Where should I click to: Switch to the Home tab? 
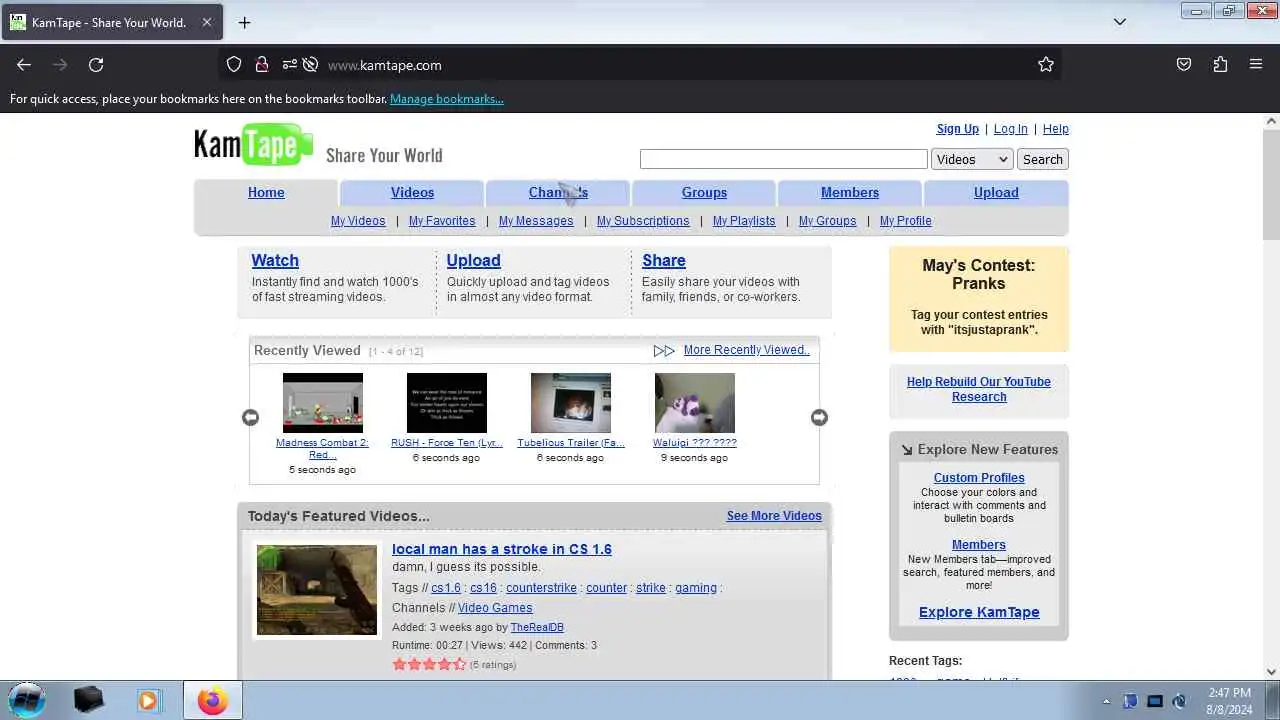266,192
